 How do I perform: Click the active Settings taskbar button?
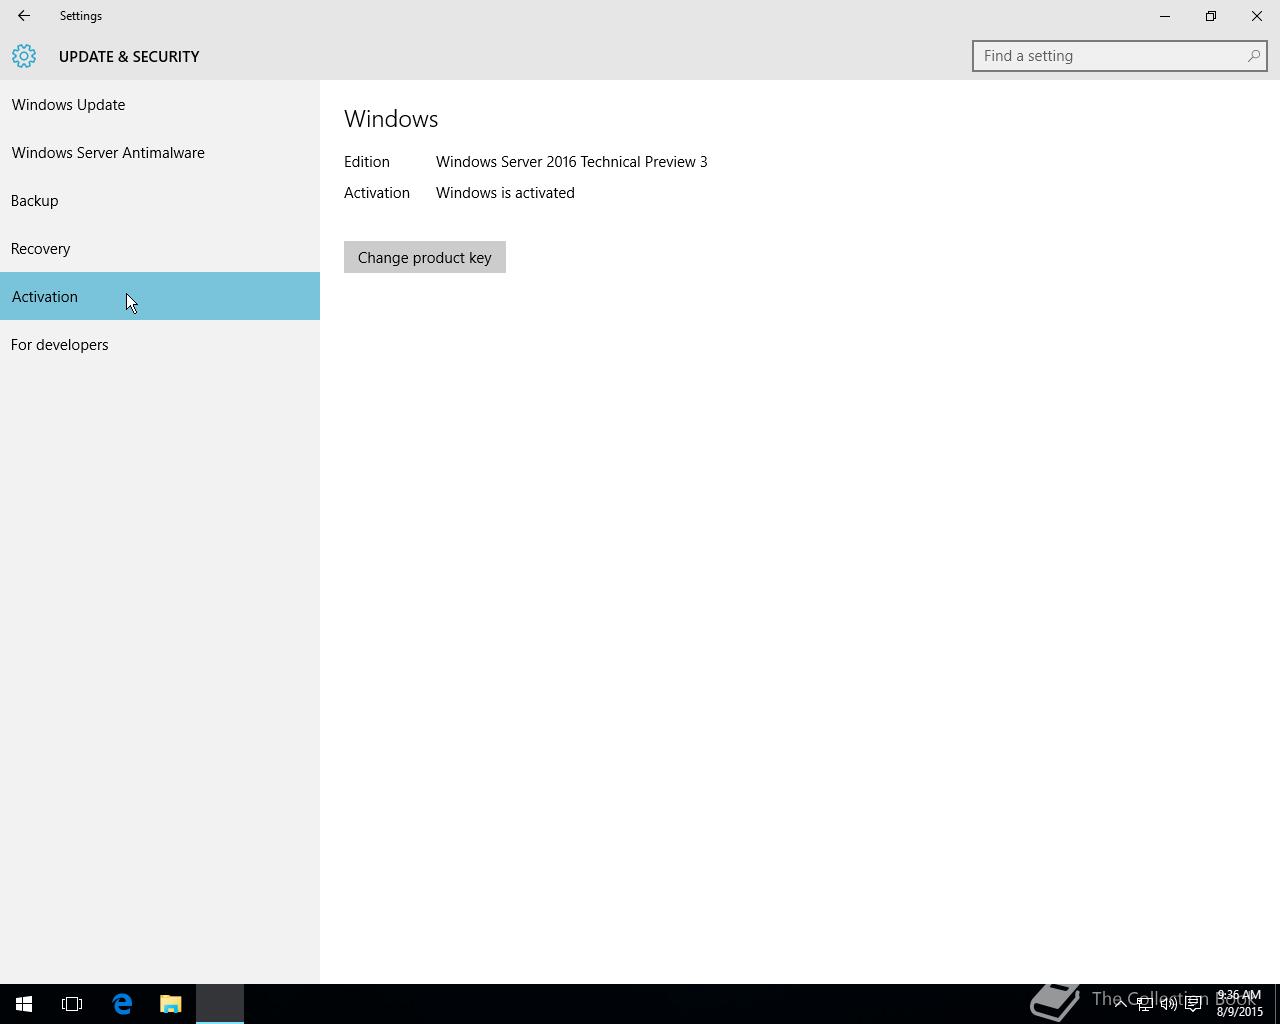click(220, 1004)
